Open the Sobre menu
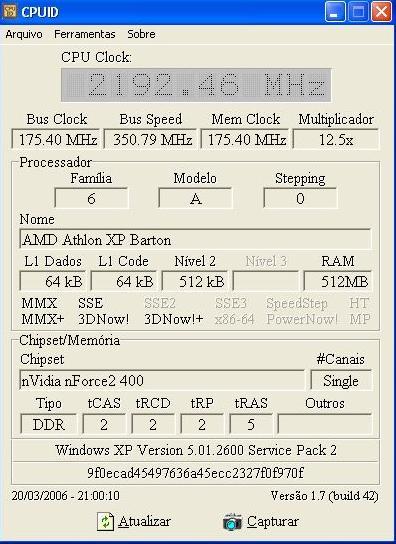This screenshot has height=544, width=396. coord(141,34)
